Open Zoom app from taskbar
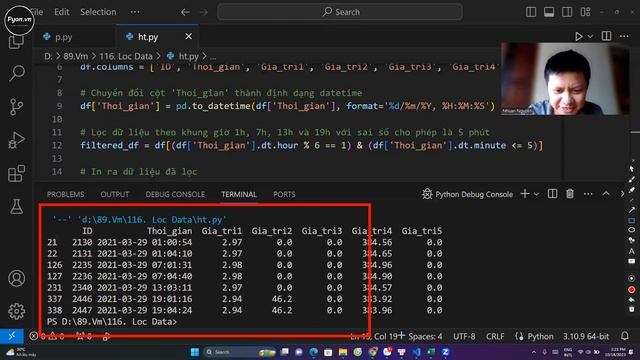Viewport: 640px width, 360px height. pos(445,352)
